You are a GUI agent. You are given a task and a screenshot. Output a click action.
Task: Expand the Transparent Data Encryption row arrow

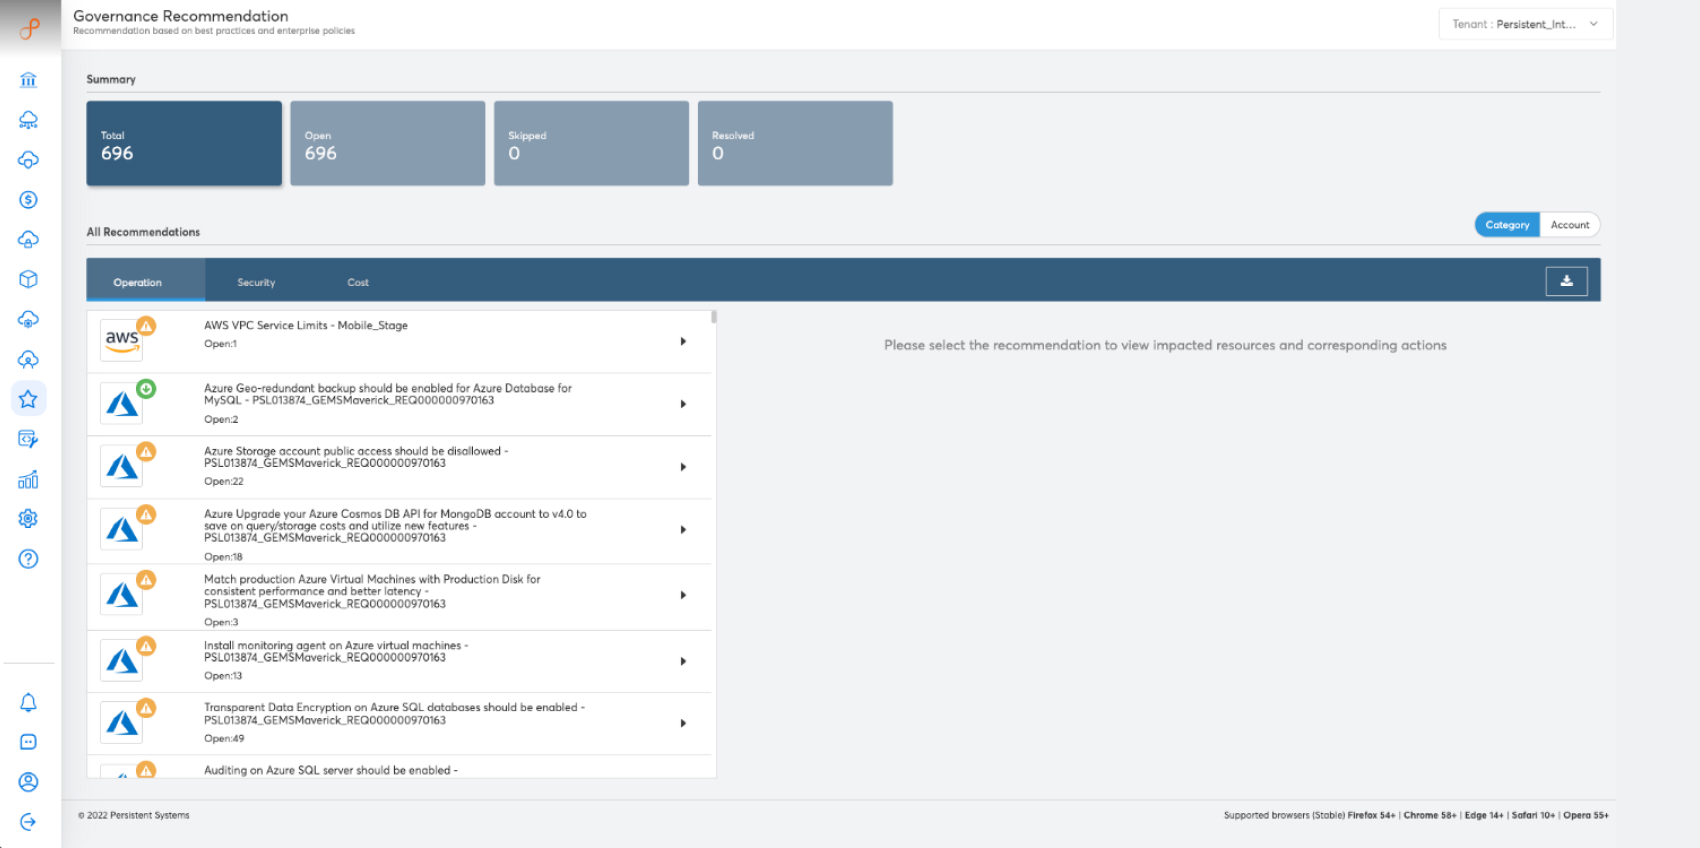683,723
